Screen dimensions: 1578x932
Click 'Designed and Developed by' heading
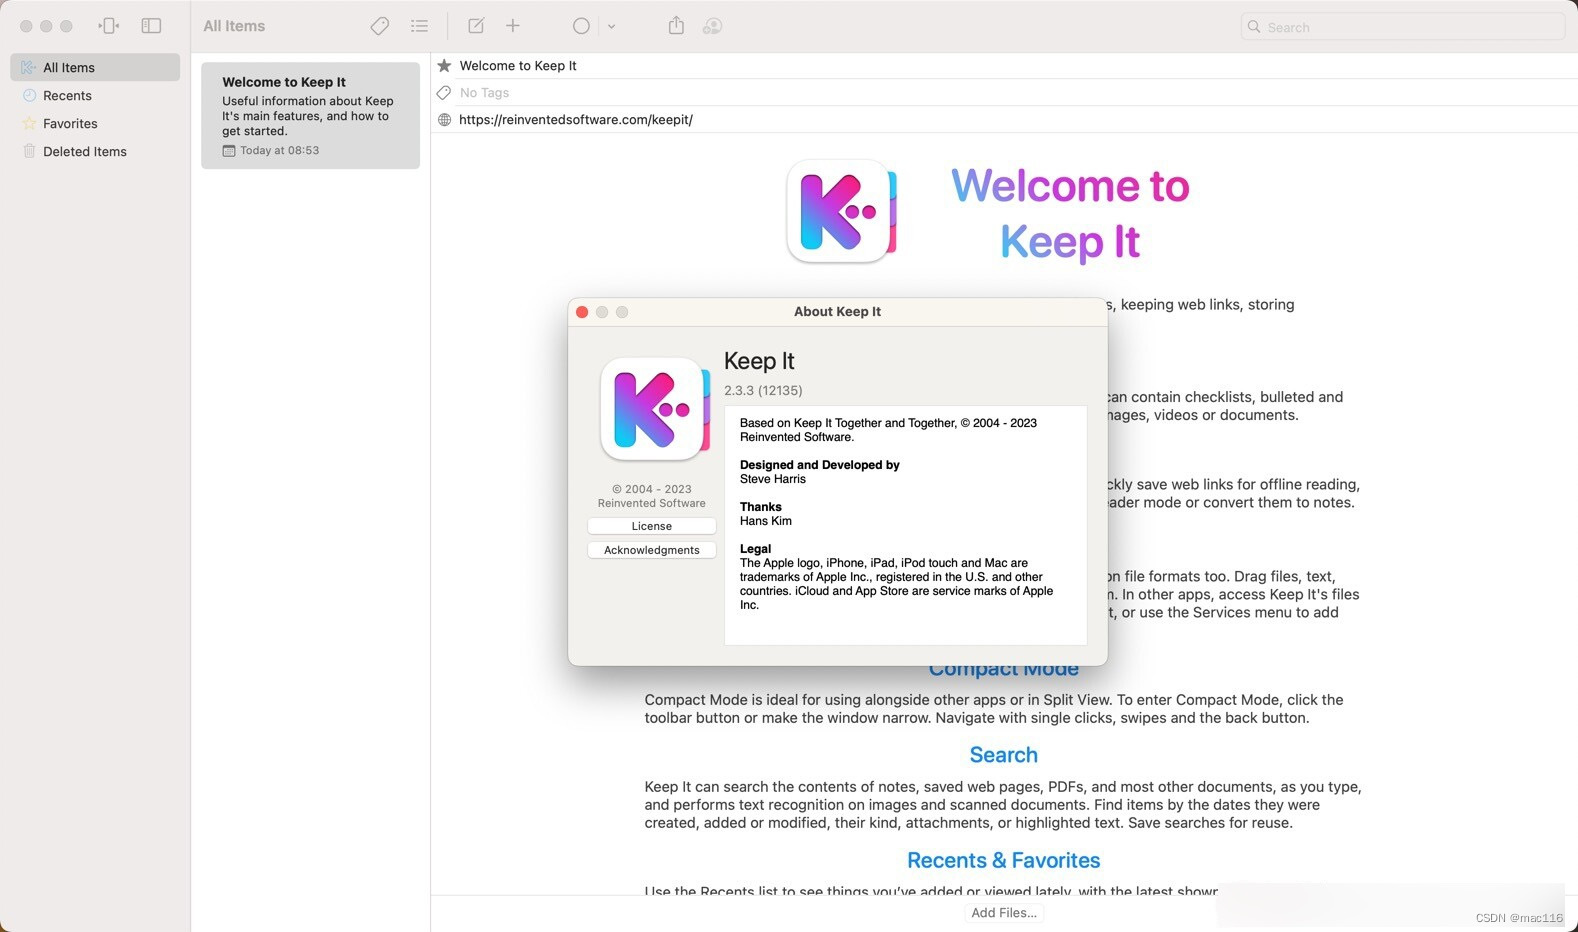820,465
